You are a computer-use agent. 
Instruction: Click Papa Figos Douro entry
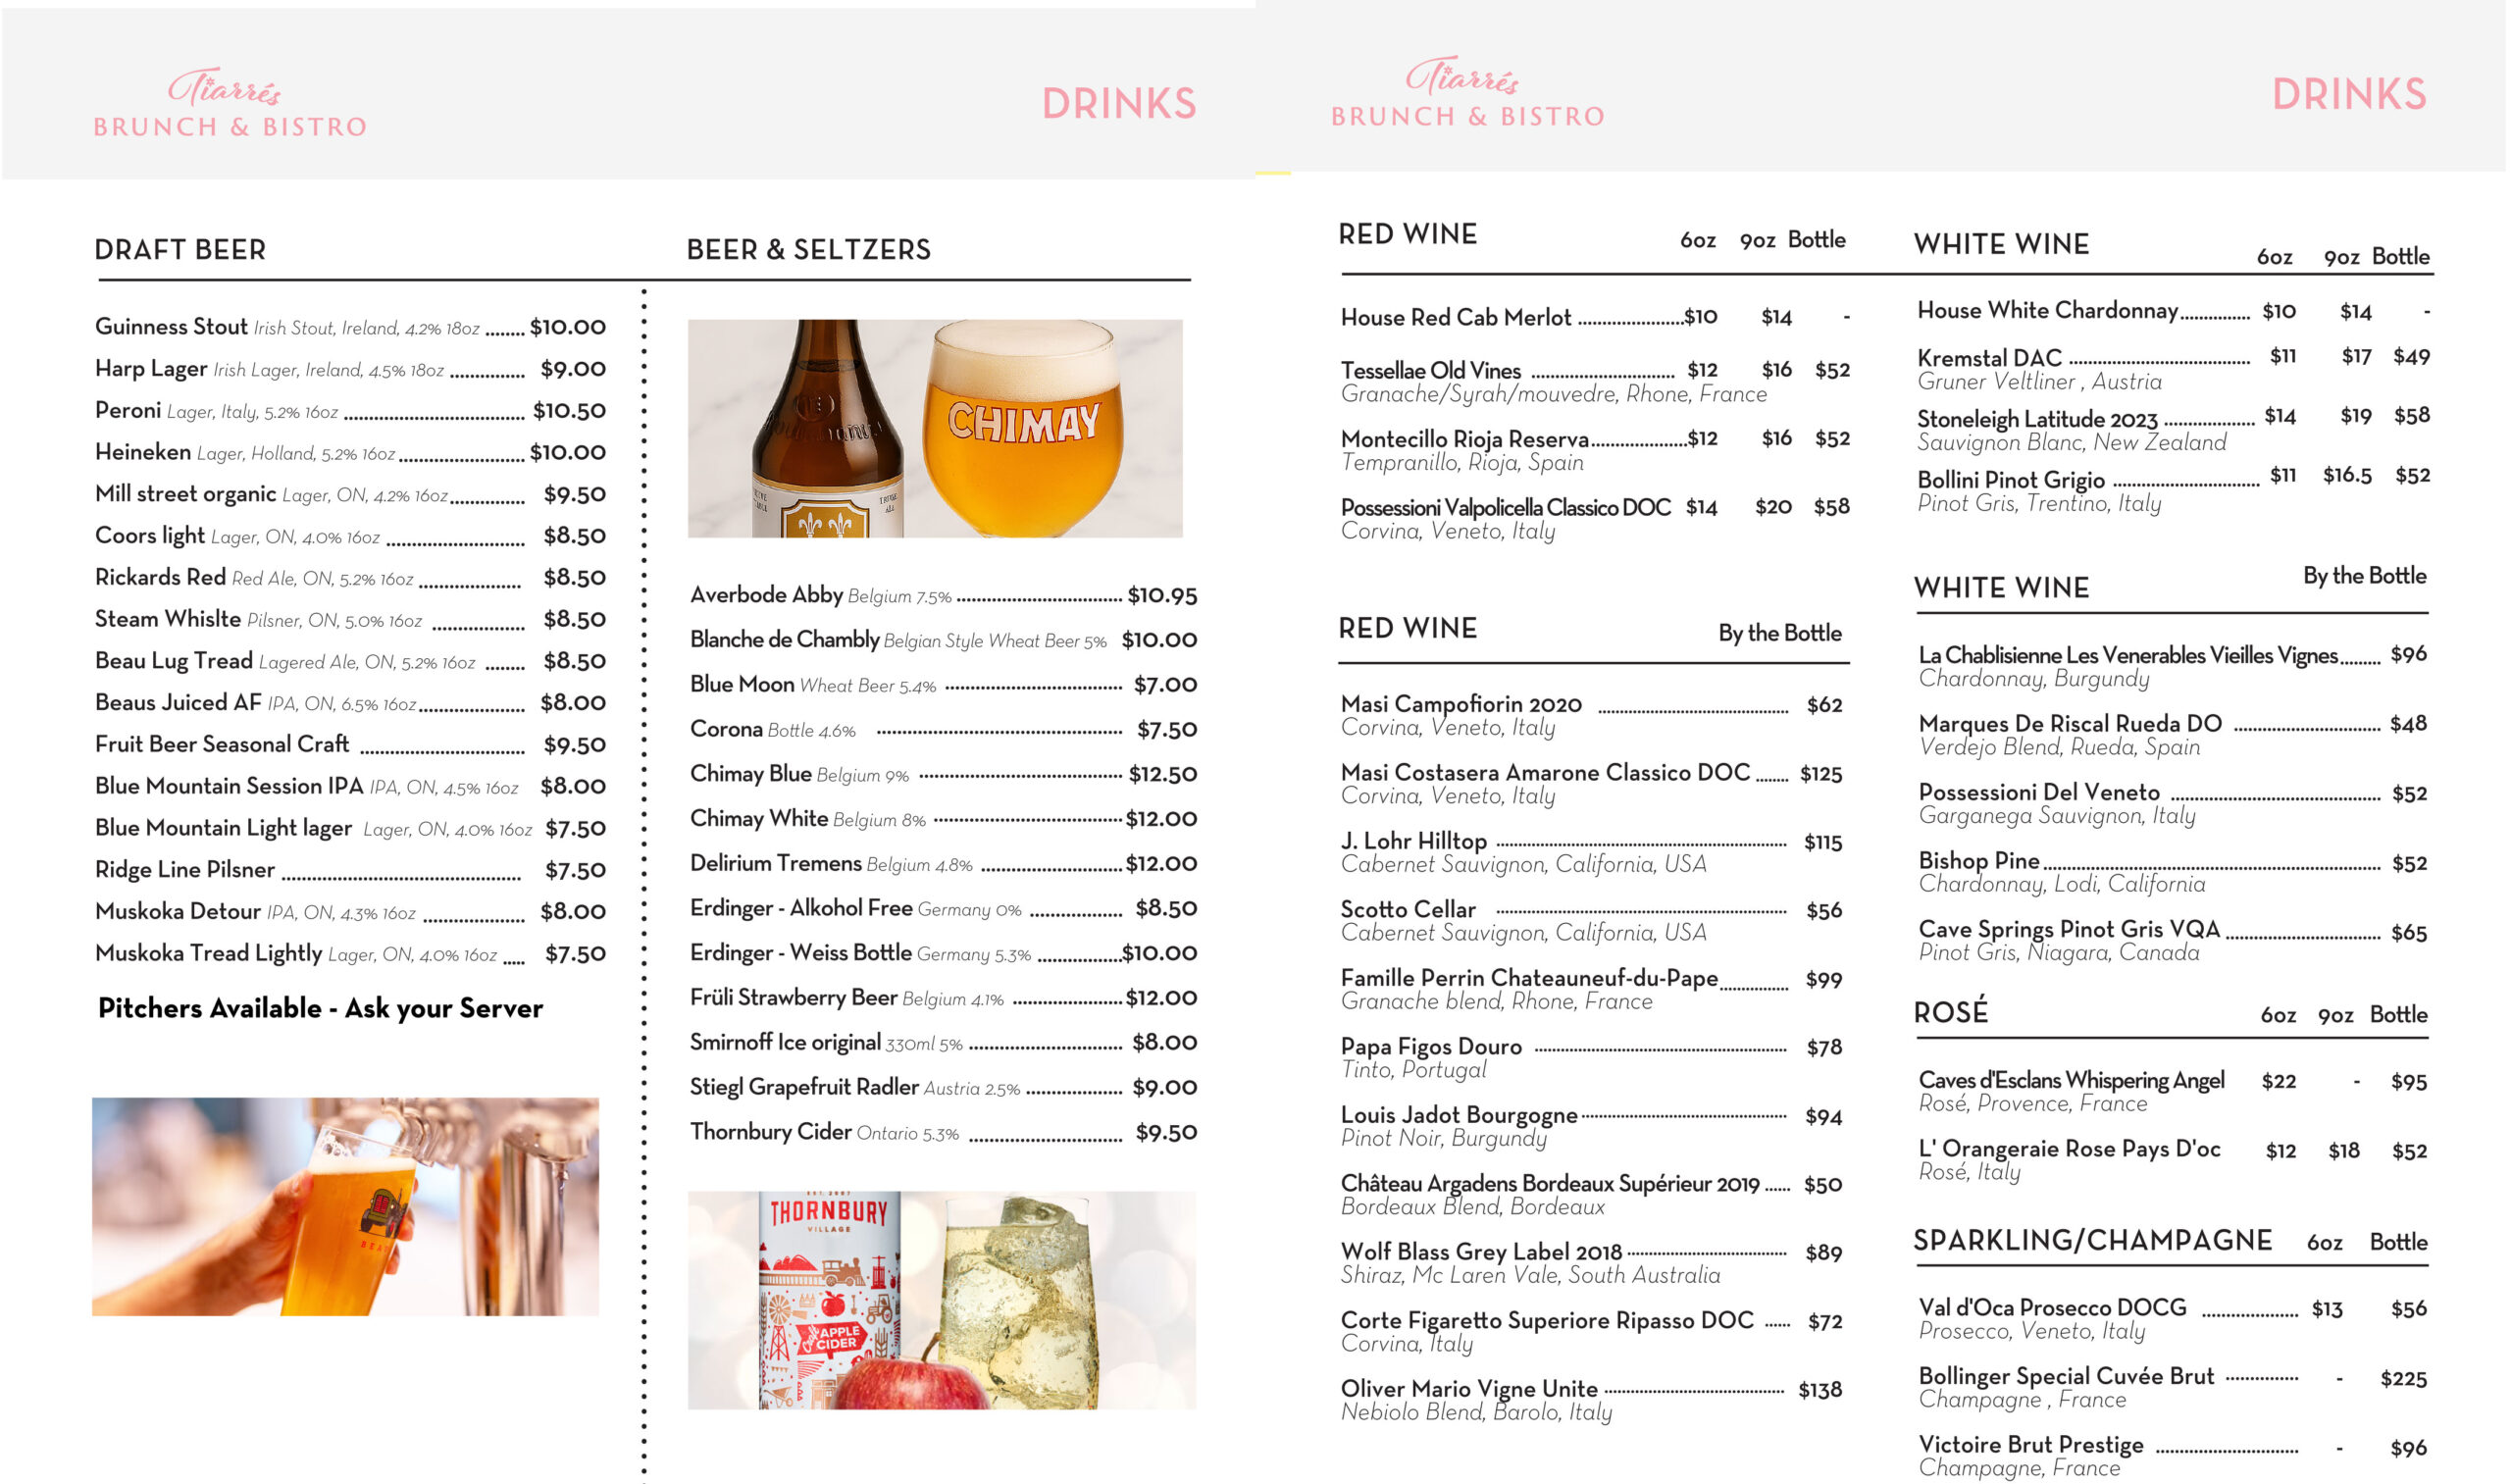click(1592, 1059)
